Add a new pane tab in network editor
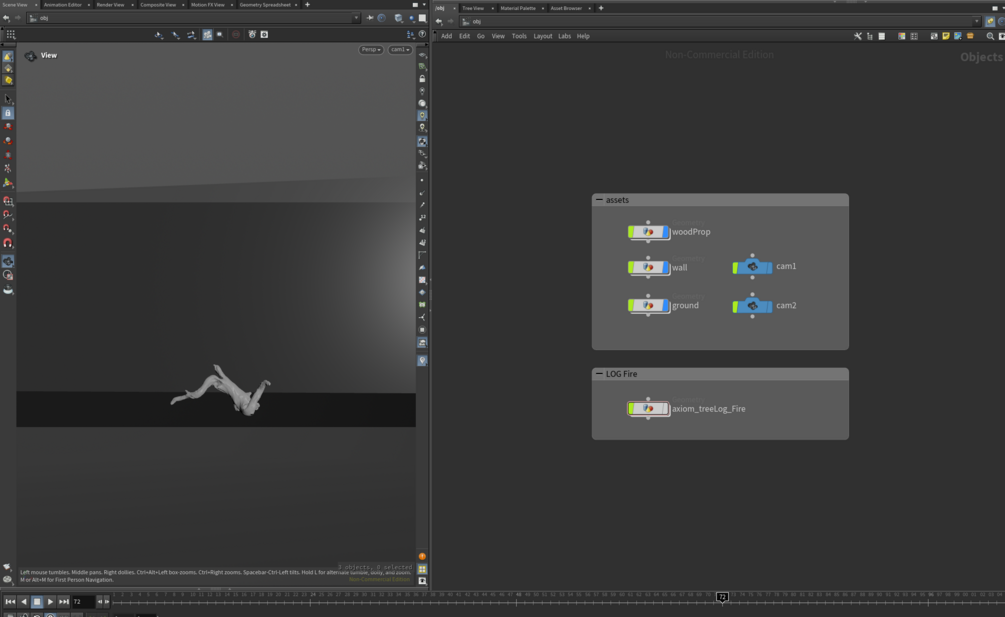 (601, 8)
